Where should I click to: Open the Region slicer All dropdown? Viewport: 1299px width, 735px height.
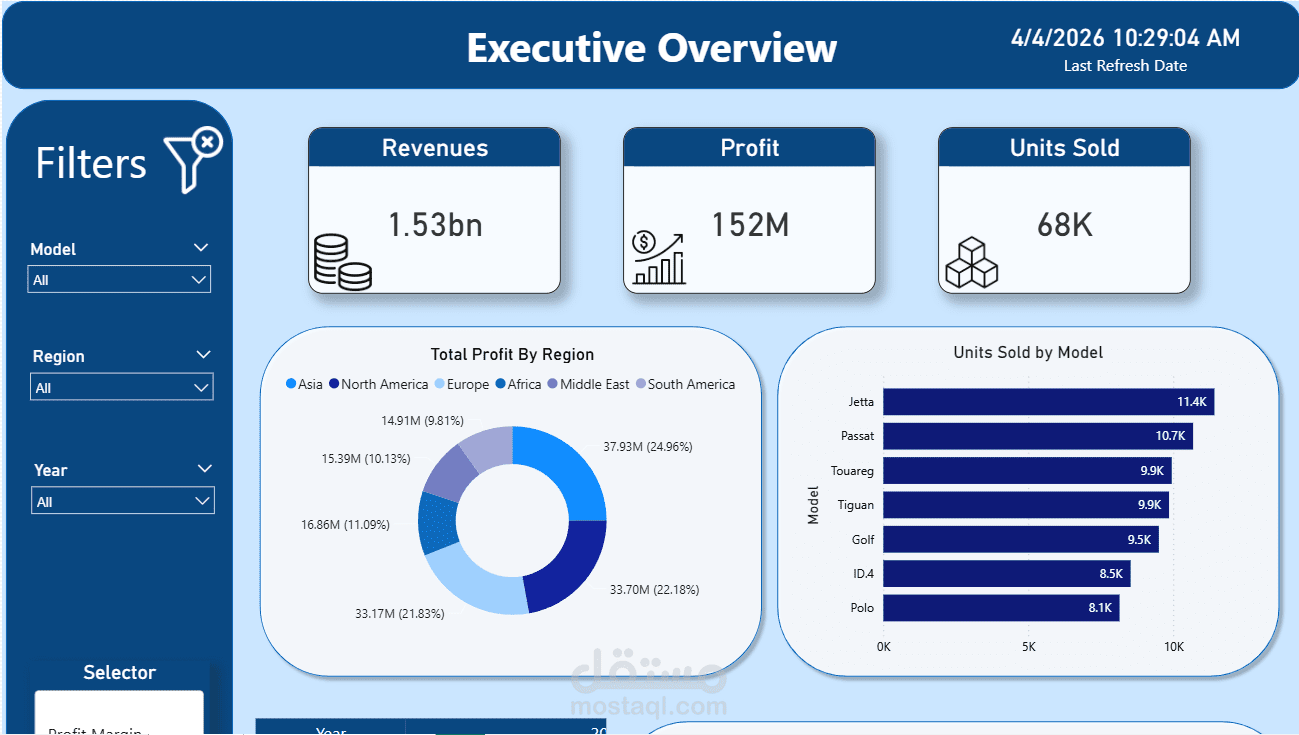pyautogui.click(x=122, y=387)
